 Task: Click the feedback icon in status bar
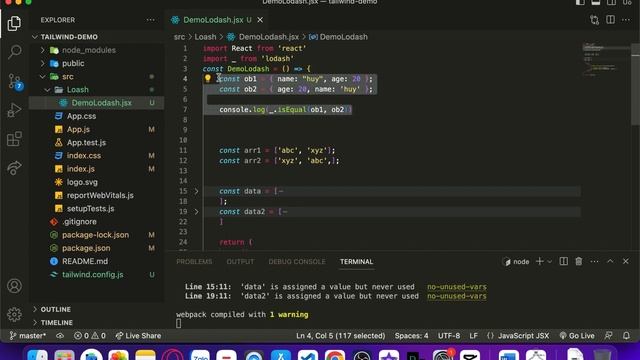tap(608, 336)
